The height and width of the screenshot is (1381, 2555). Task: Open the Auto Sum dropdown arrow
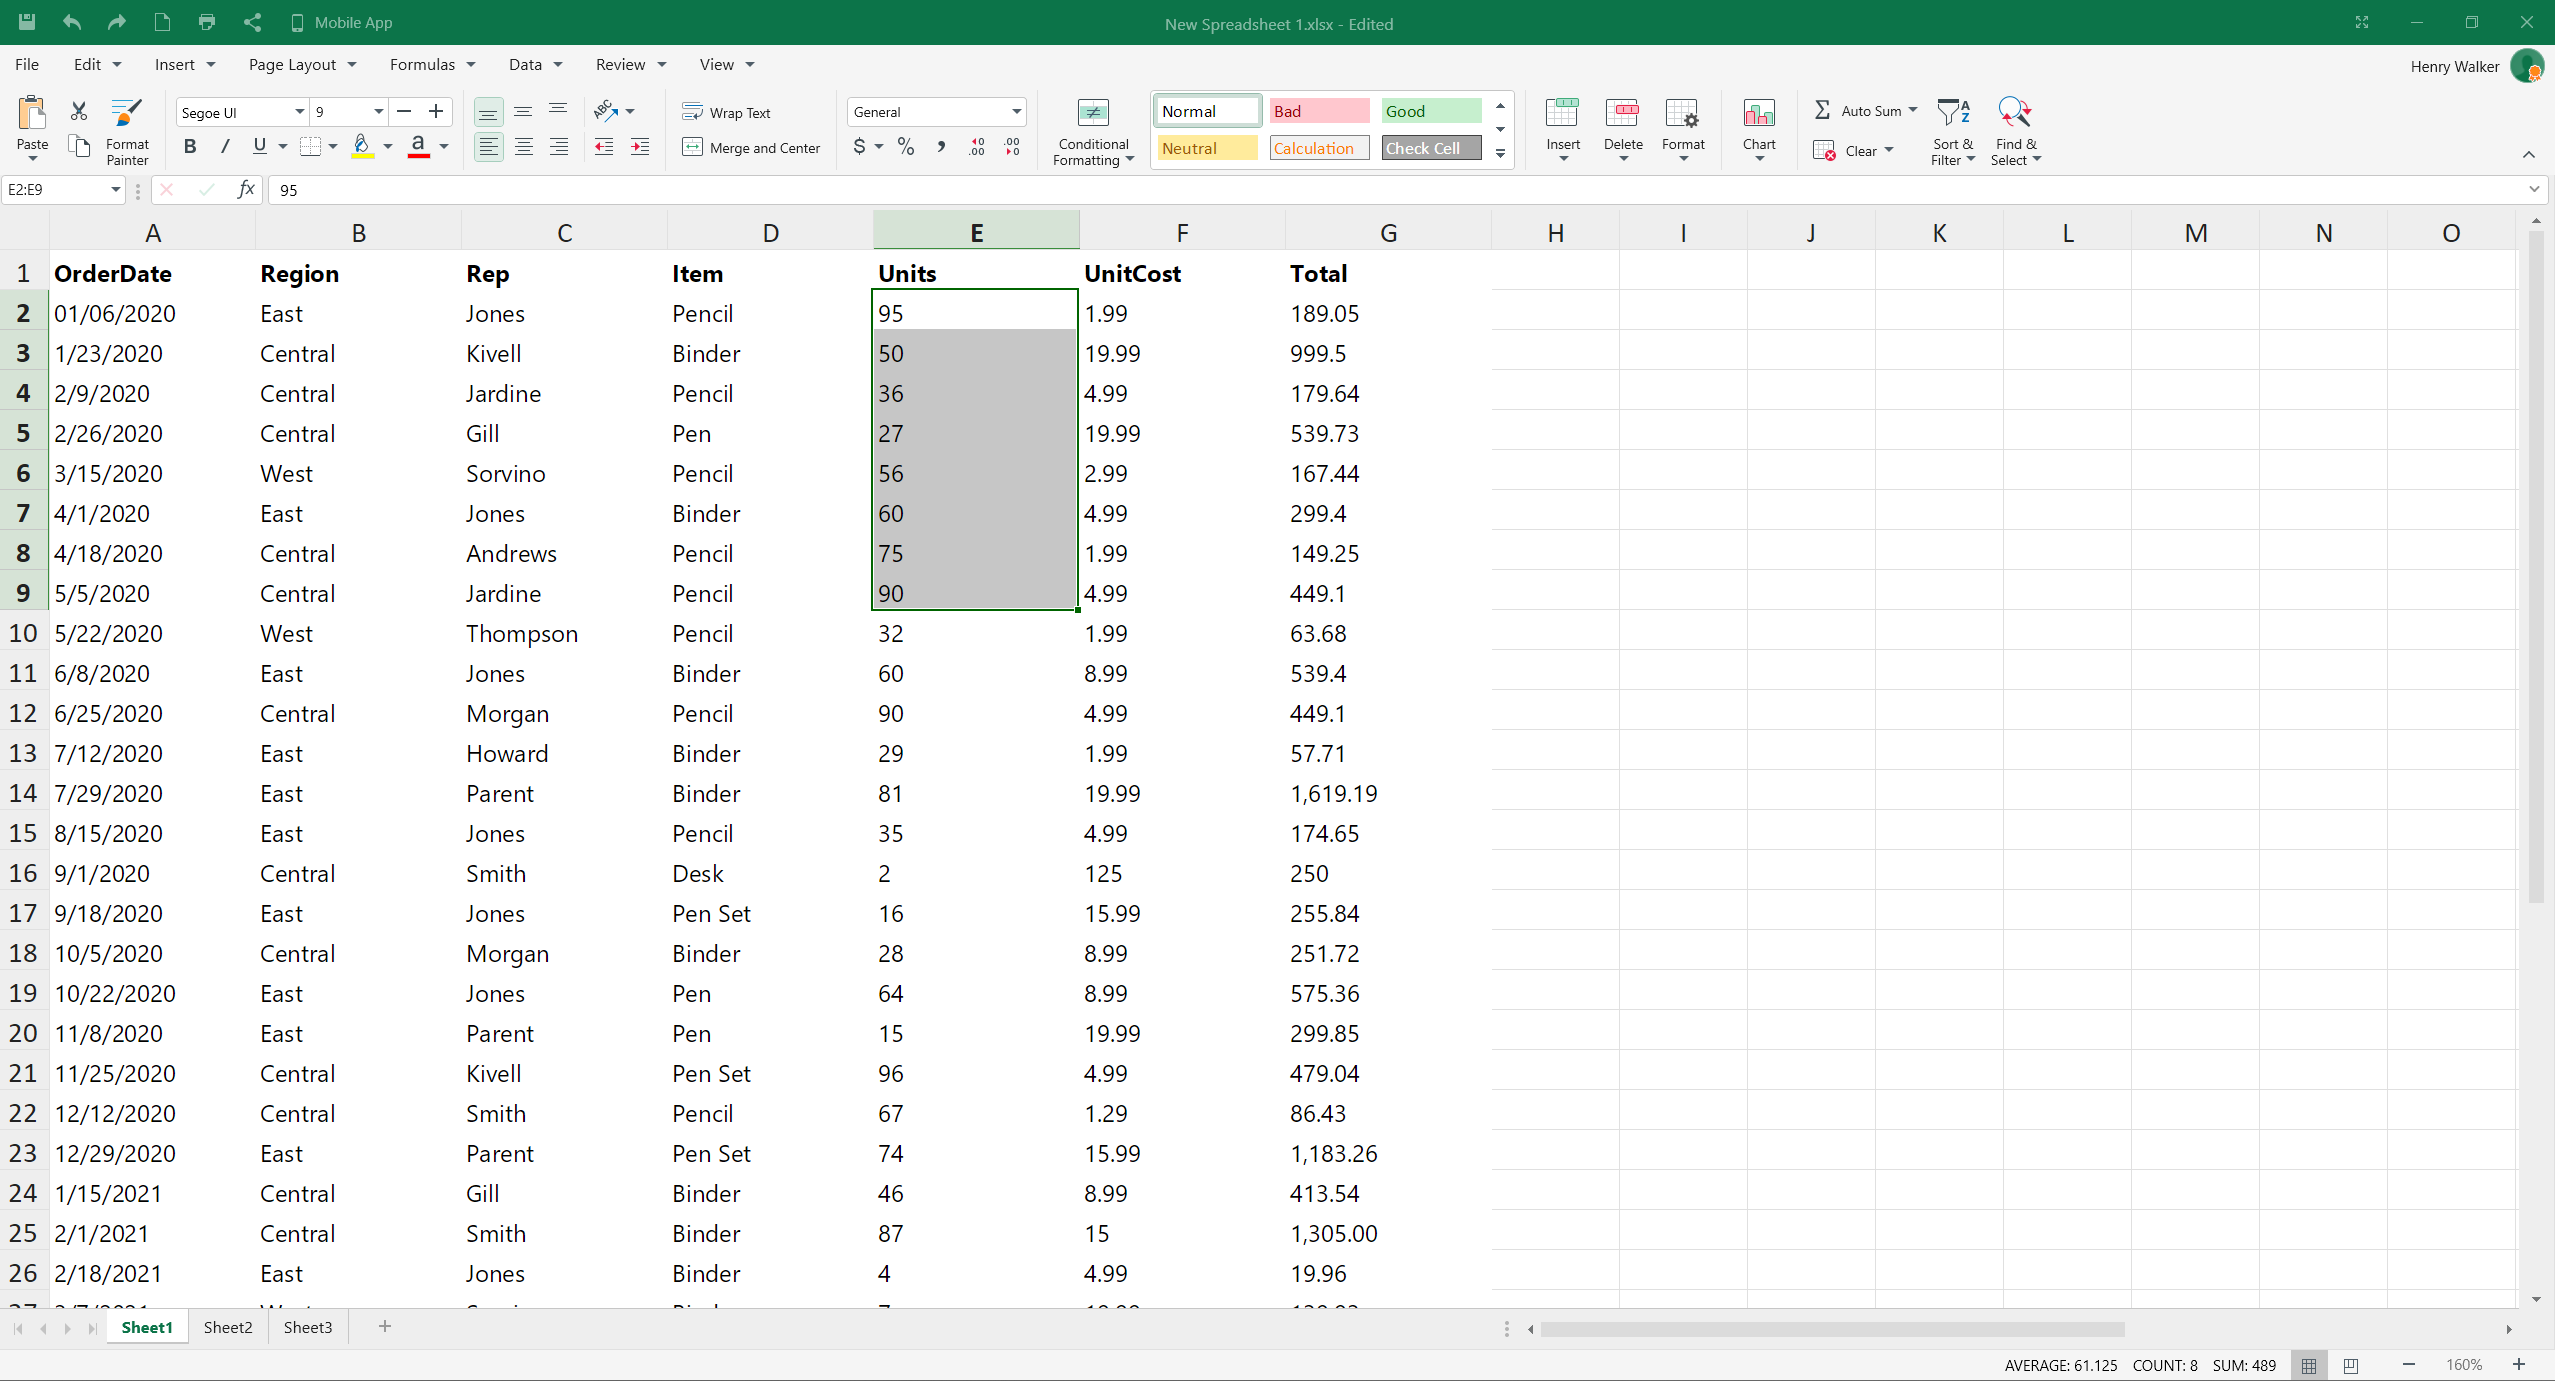(x=1913, y=111)
